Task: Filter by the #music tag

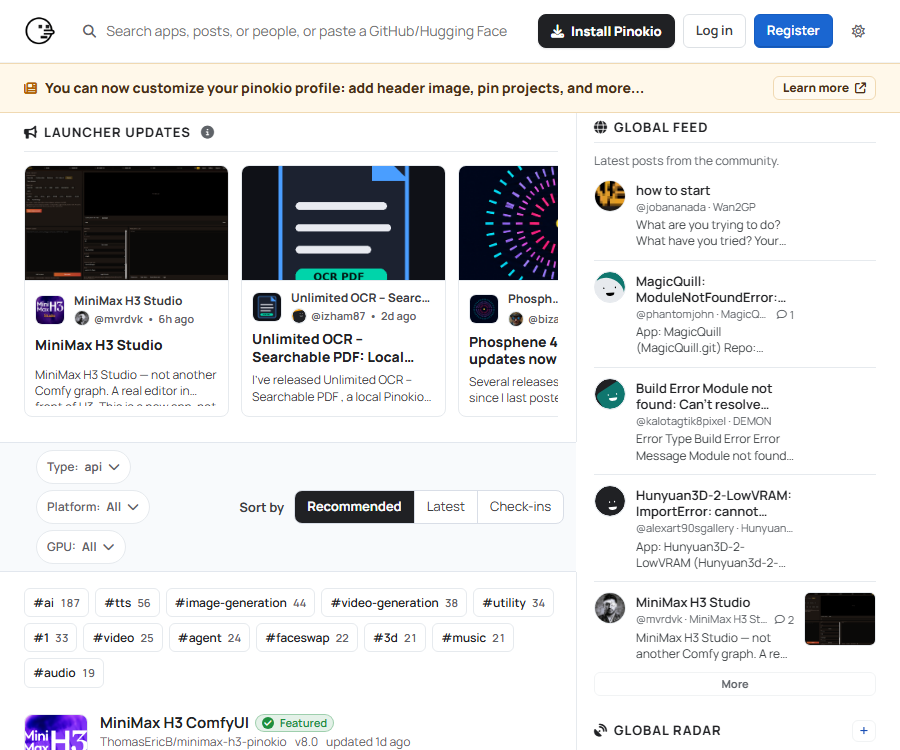Action: tap(473, 638)
